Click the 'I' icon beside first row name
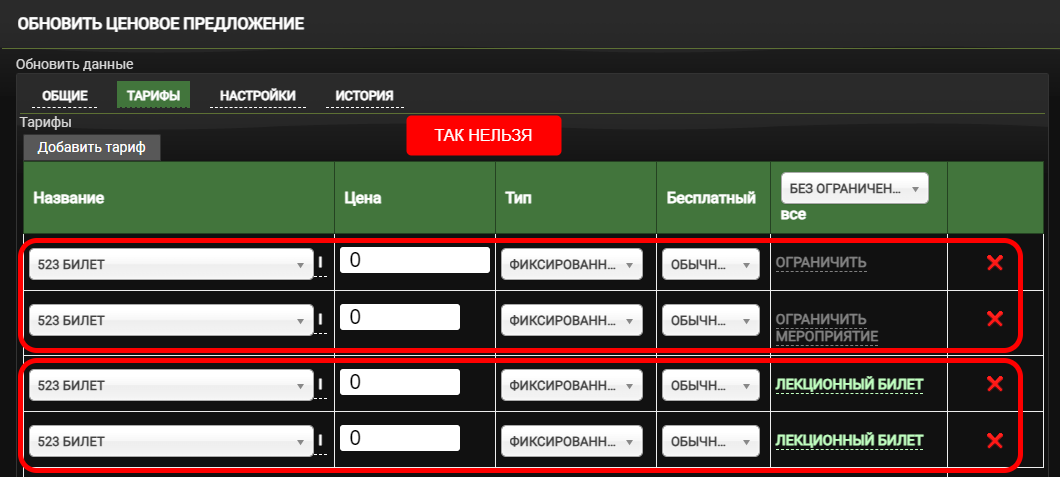The height and width of the screenshot is (477, 1060). pyautogui.click(x=321, y=265)
